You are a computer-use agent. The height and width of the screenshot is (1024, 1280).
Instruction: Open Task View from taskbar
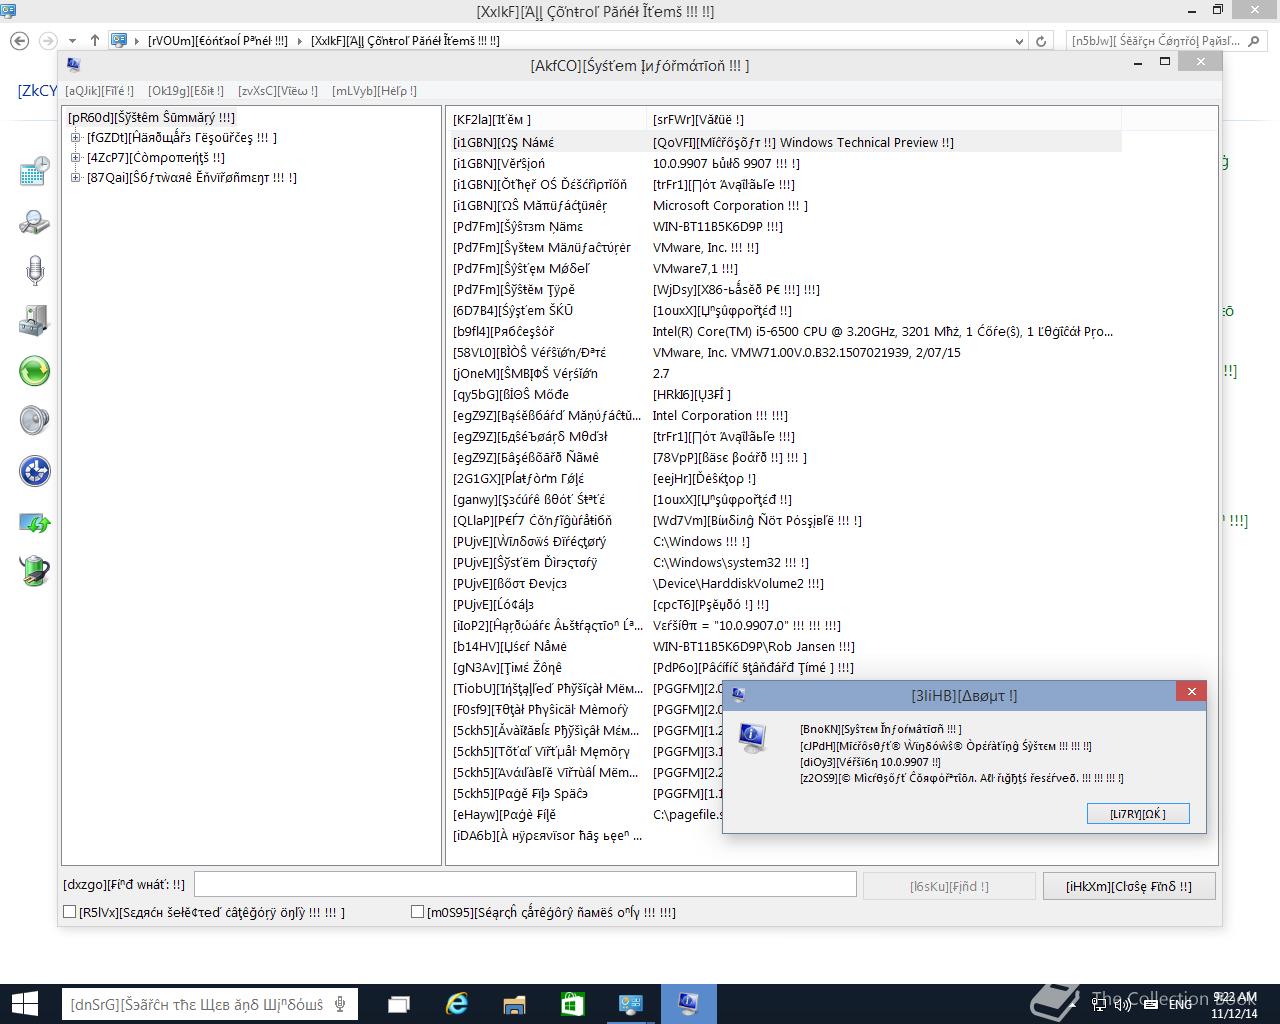point(399,1004)
